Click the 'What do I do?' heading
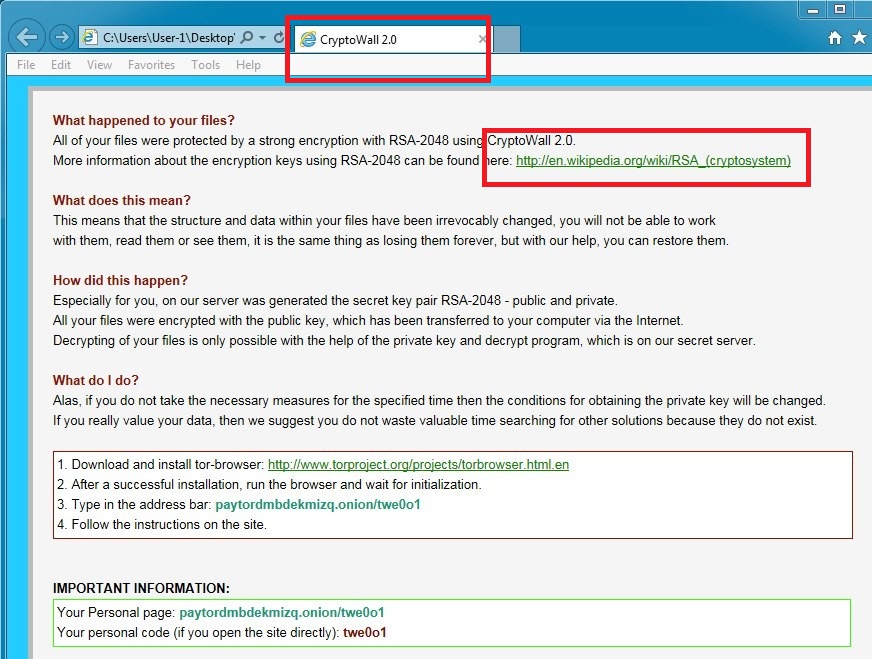 point(96,380)
